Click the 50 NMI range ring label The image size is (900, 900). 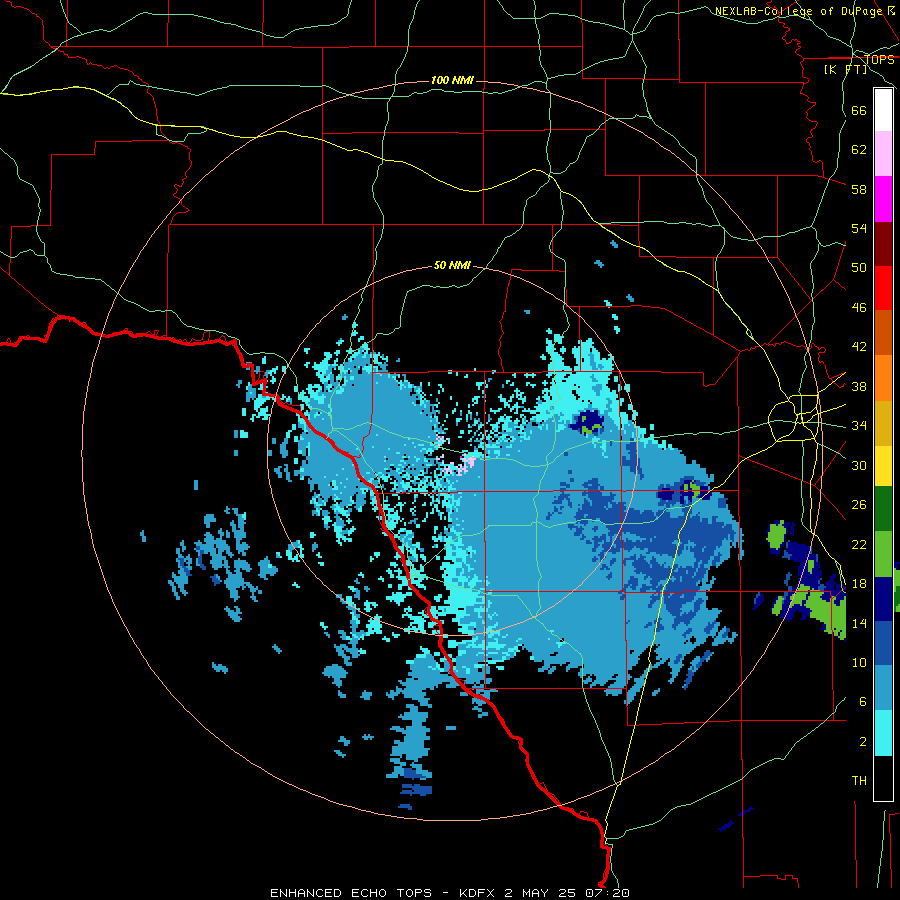click(452, 265)
